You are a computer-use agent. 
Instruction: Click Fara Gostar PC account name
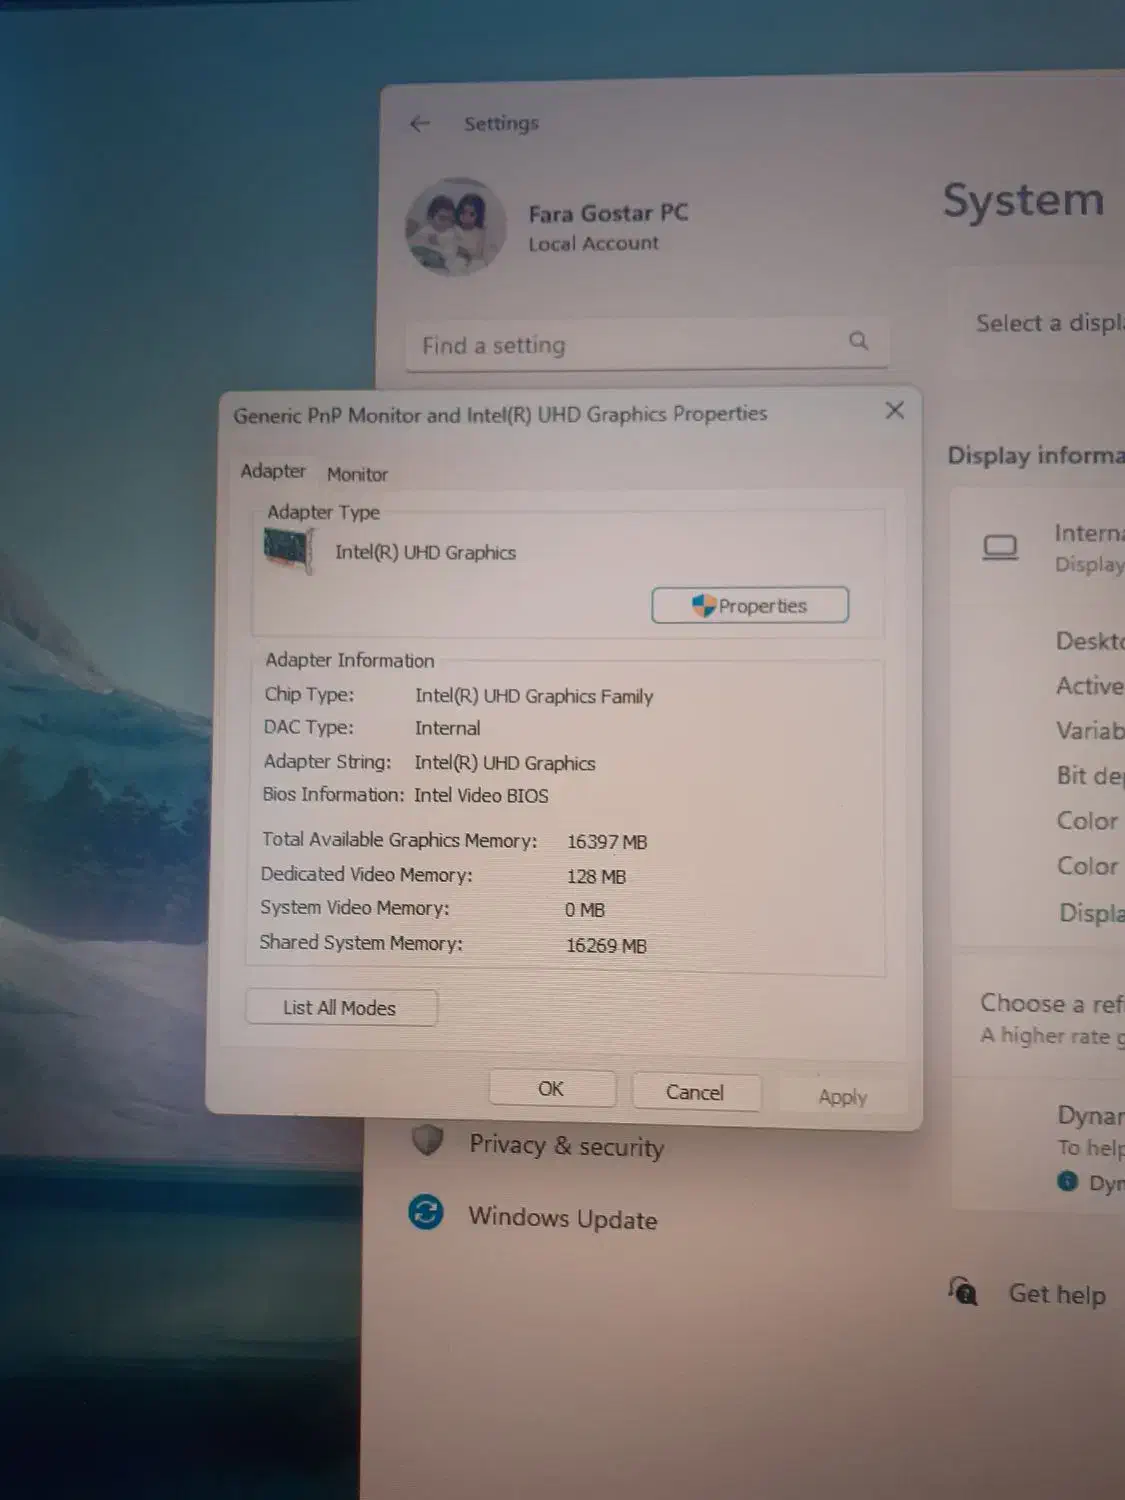coord(608,213)
